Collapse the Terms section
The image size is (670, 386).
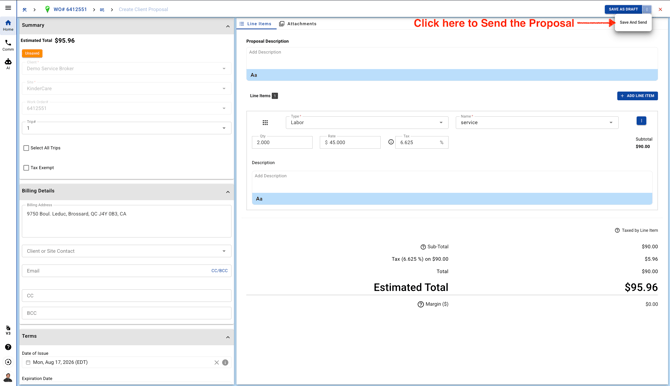tap(227, 337)
